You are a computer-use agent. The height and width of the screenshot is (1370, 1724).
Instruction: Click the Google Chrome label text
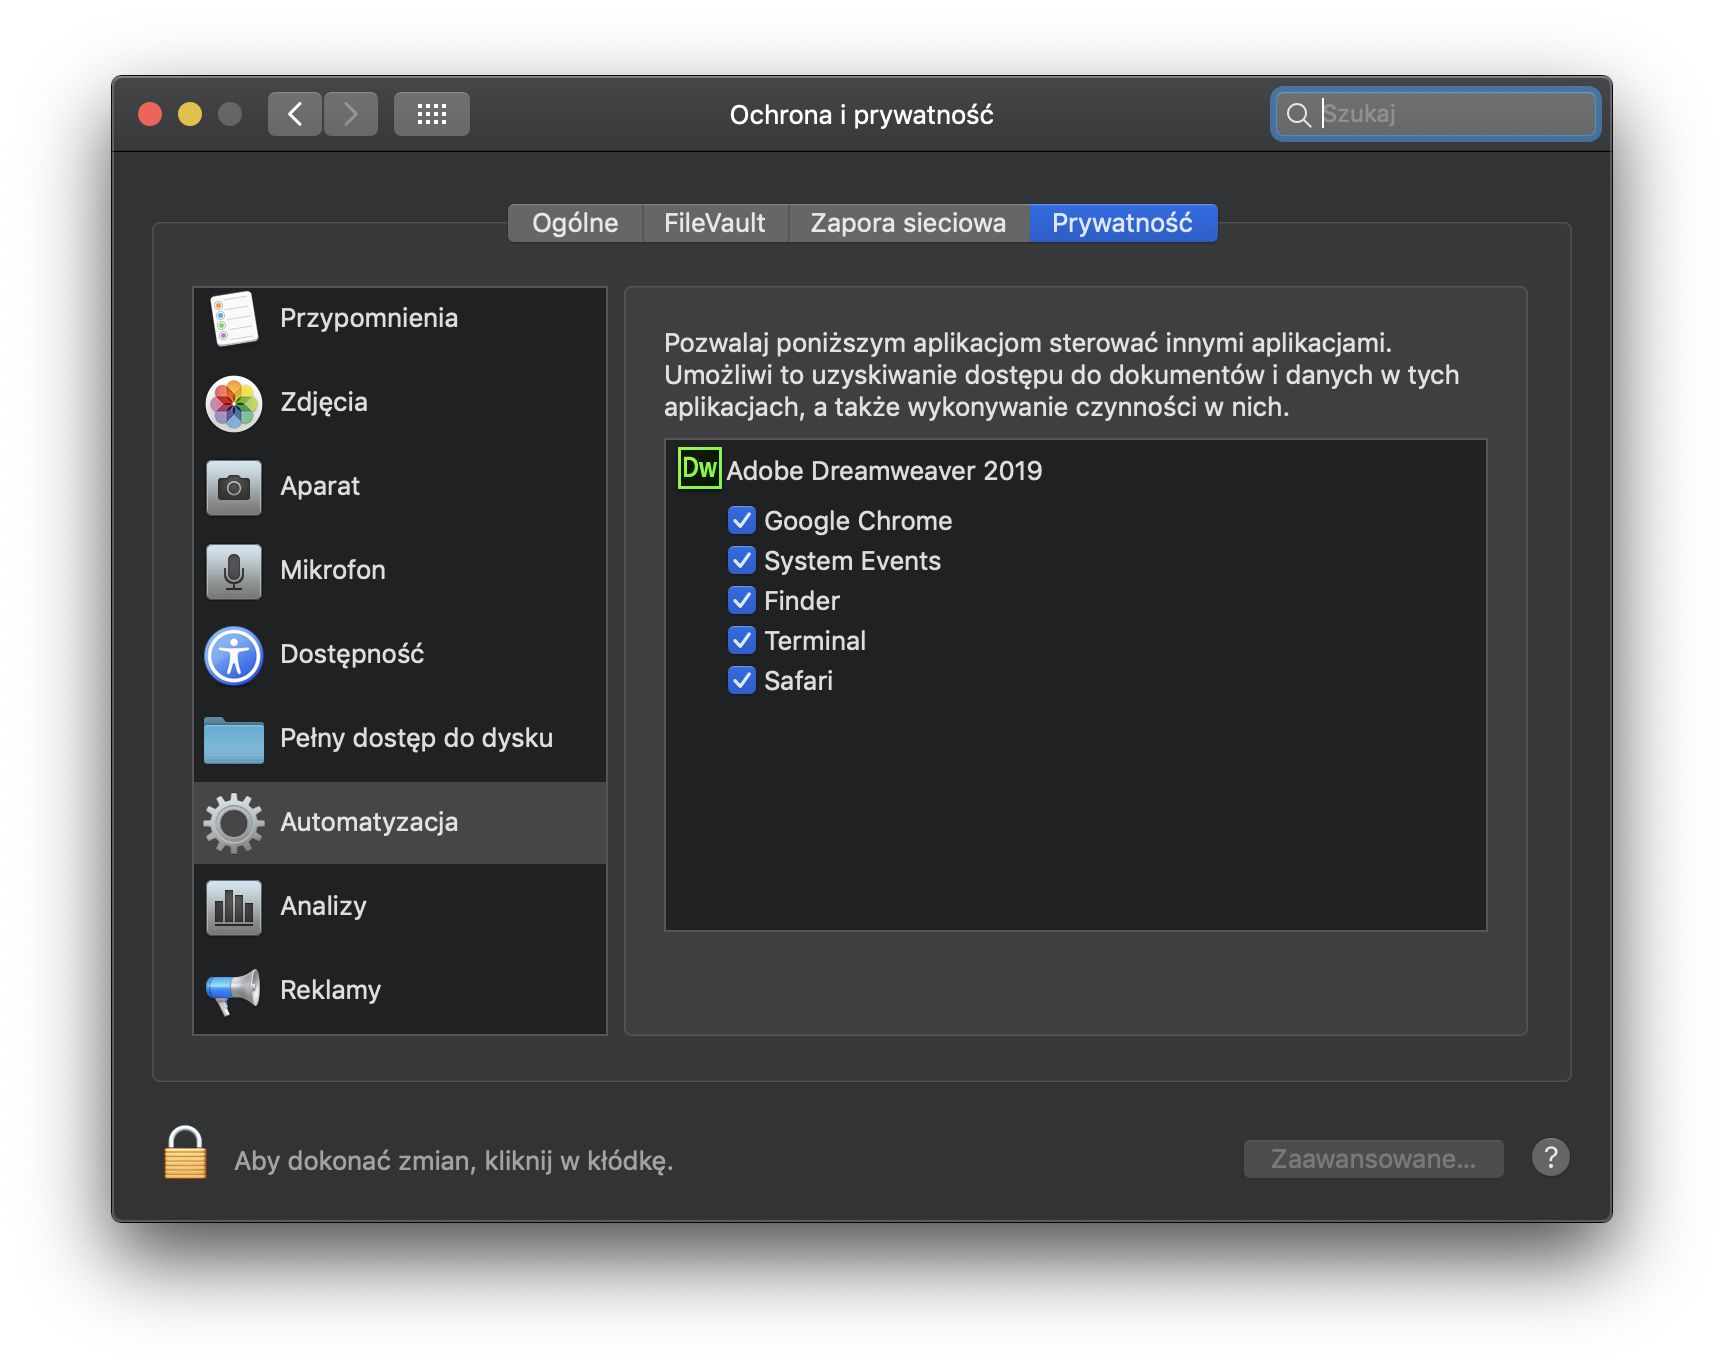pos(858,521)
